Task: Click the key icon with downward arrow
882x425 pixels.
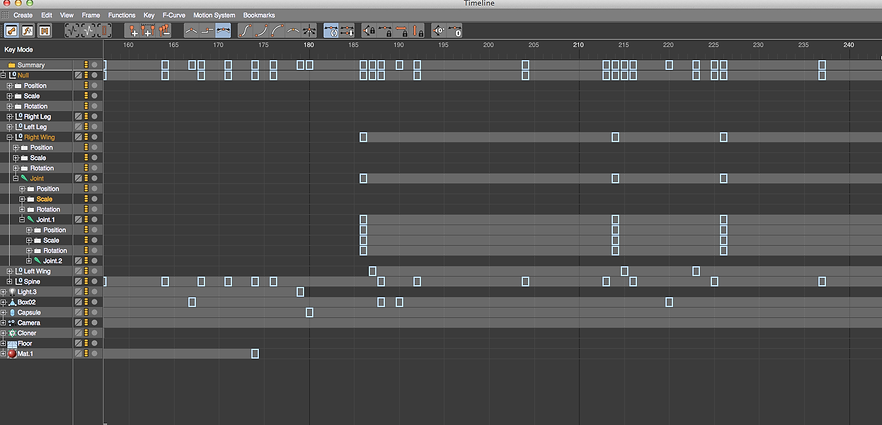Action: click(x=347, y=30)
